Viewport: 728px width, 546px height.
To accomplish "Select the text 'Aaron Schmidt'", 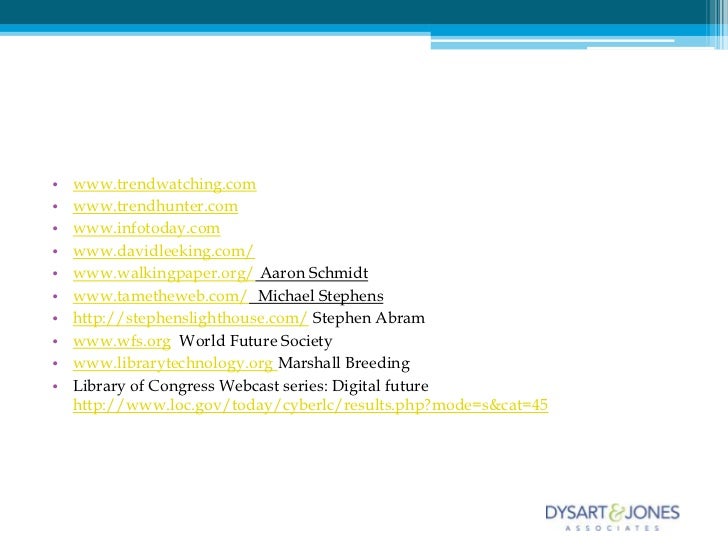I will click(x=314, y=273).
